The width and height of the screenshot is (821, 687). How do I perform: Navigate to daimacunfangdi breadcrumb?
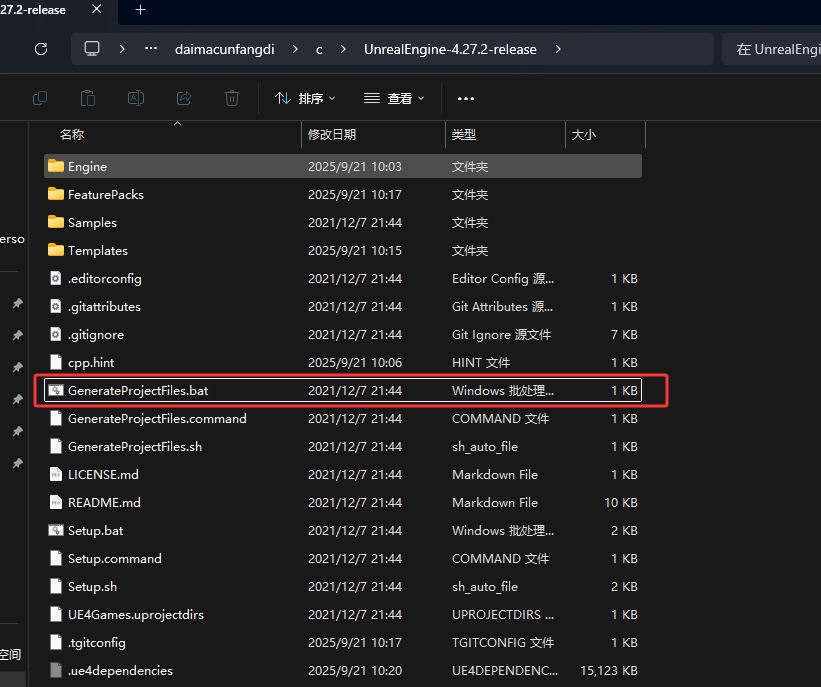[225, 49]
